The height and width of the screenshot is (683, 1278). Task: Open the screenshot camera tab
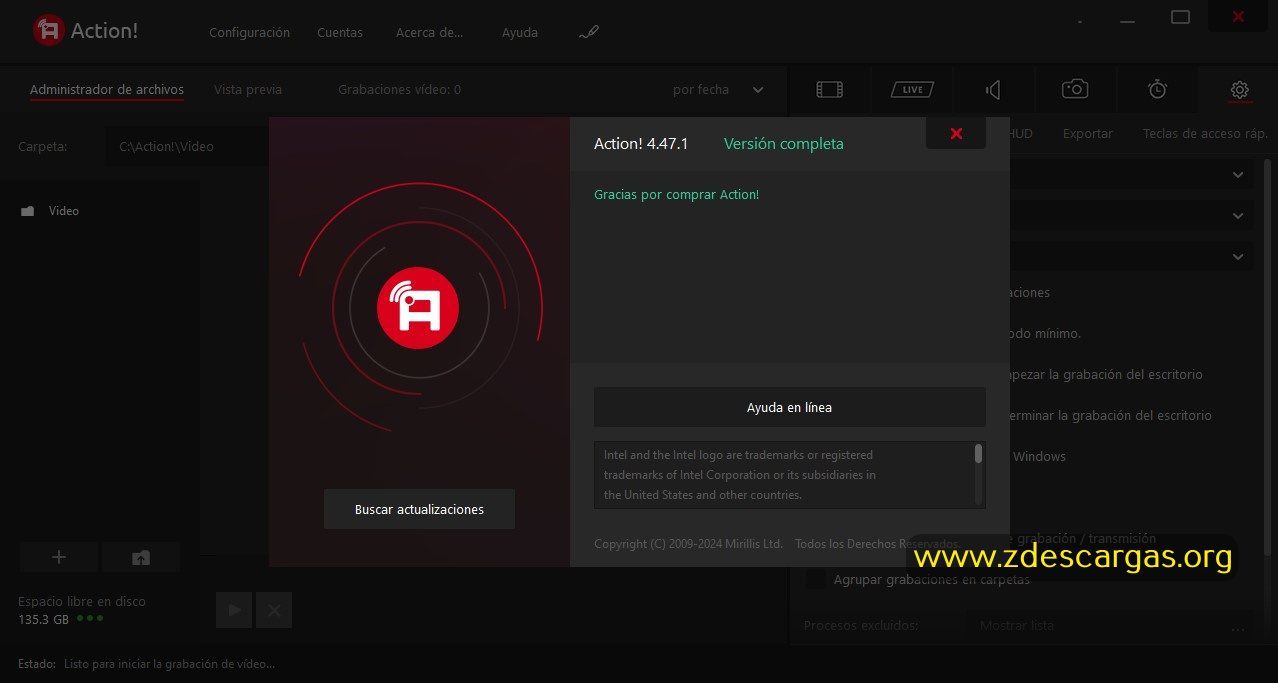click(x=1075, y=89)
